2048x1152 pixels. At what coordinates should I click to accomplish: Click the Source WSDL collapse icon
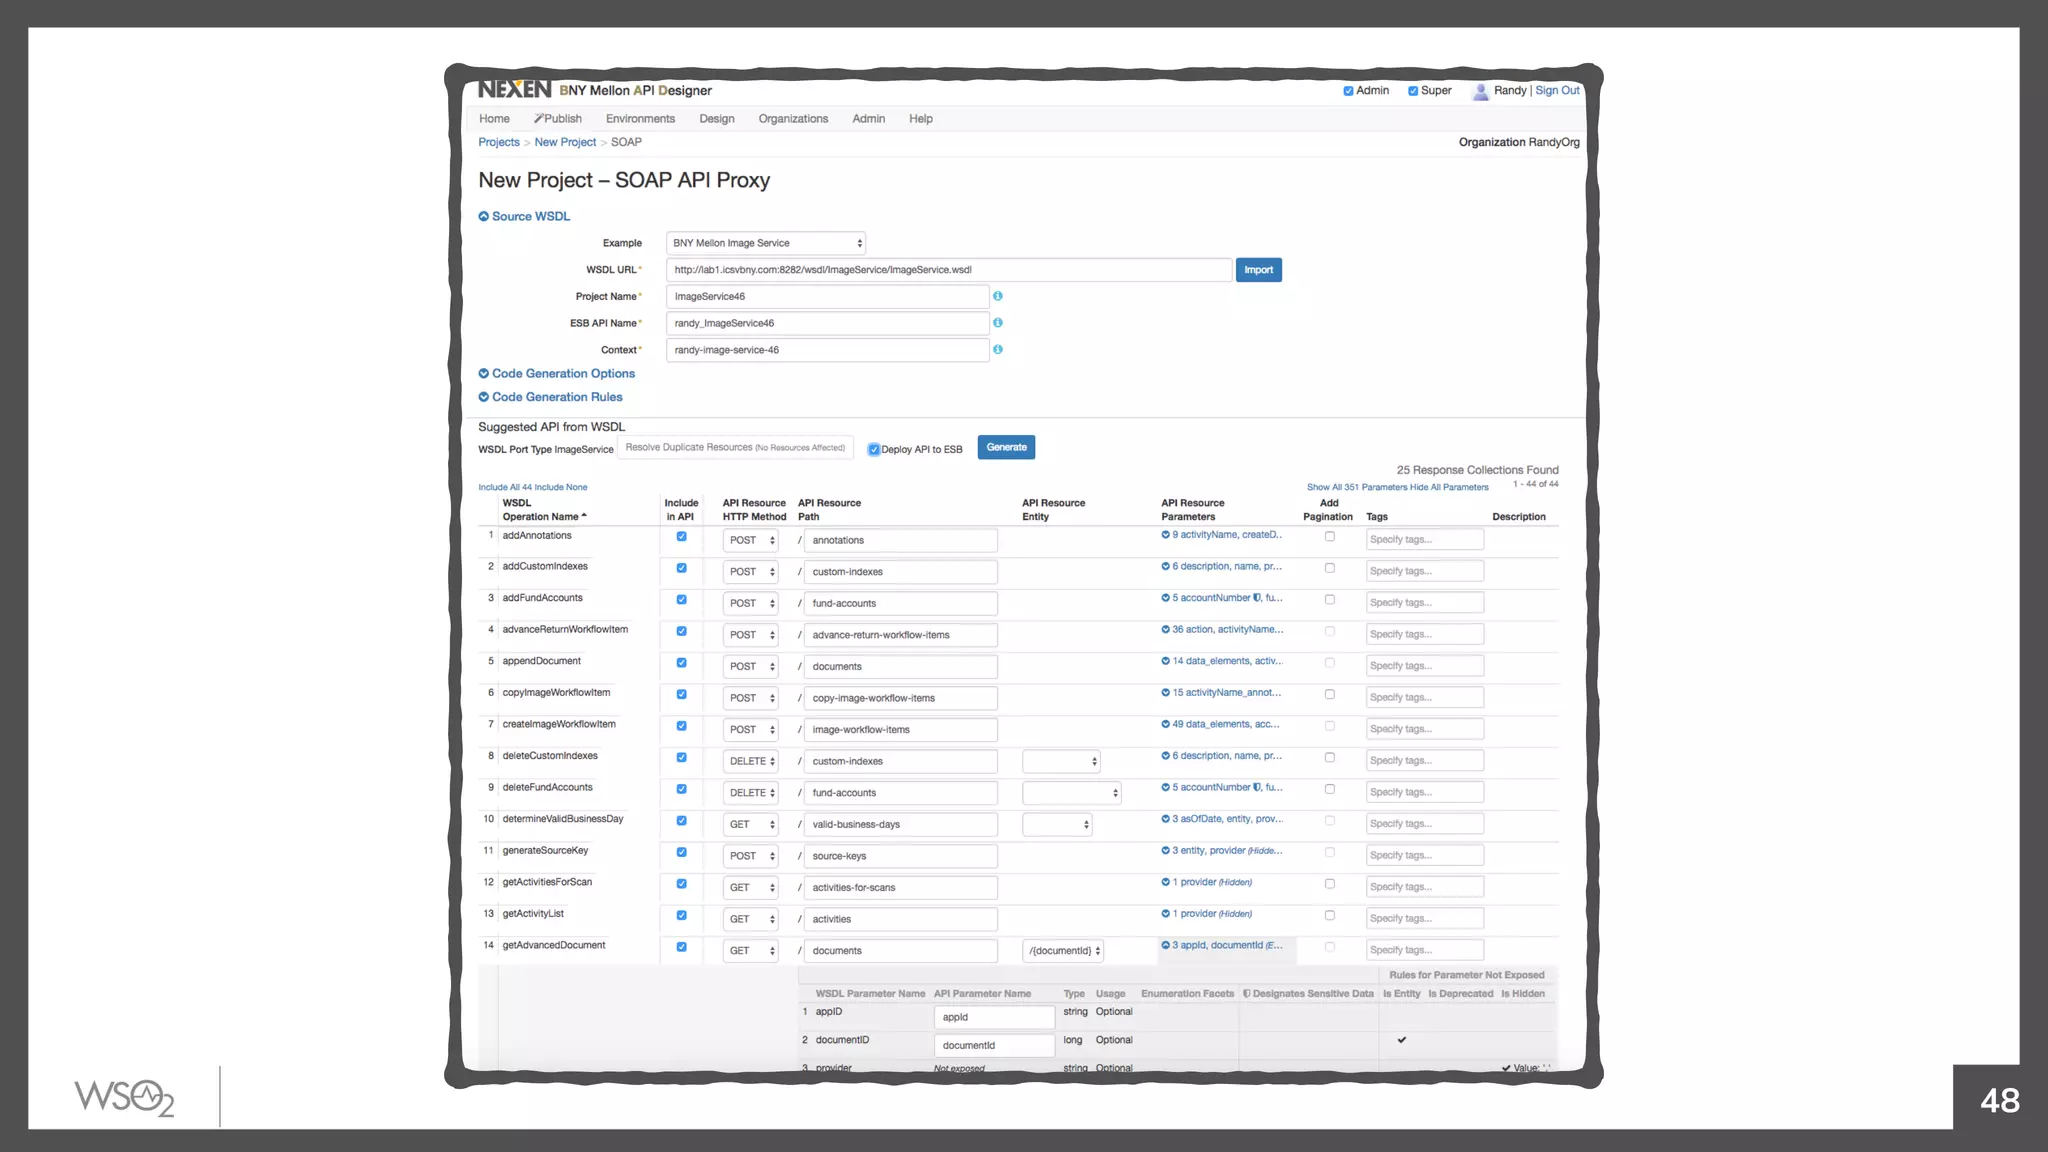point(484,216)
